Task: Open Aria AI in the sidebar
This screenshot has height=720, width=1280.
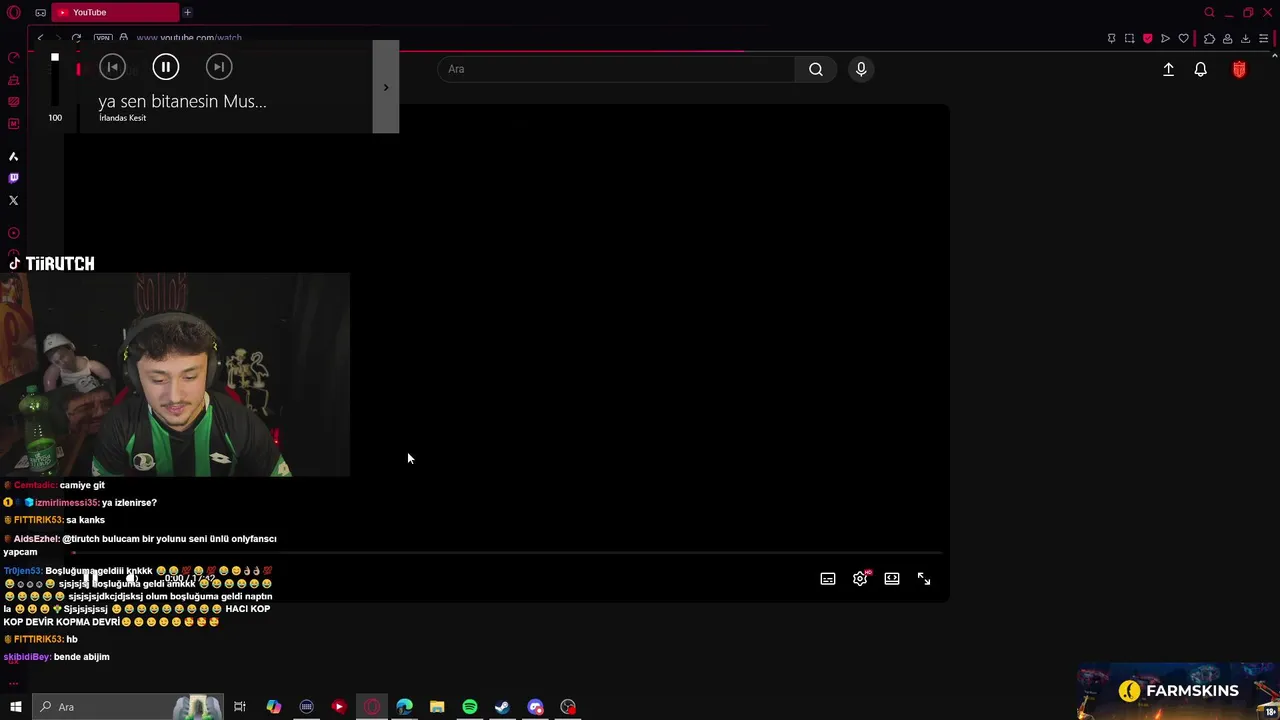Action: point(13,156)
